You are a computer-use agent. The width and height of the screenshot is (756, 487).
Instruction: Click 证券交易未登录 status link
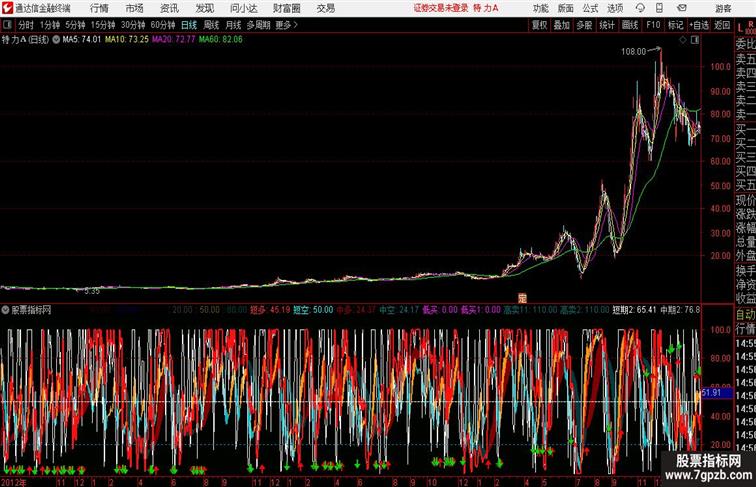[441, 8]
